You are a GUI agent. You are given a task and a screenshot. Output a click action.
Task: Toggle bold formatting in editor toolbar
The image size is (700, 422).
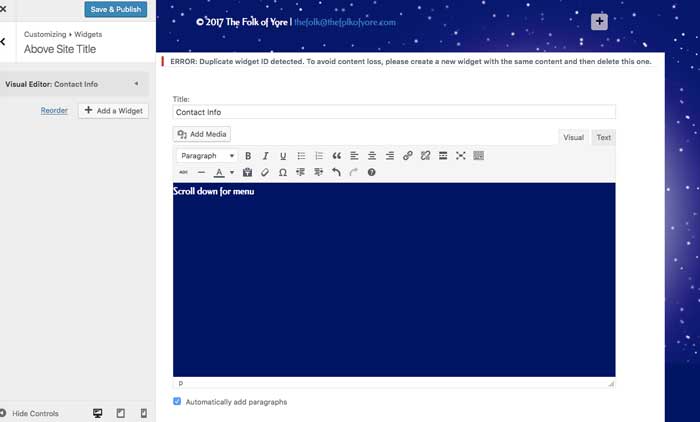coord(248,156)
